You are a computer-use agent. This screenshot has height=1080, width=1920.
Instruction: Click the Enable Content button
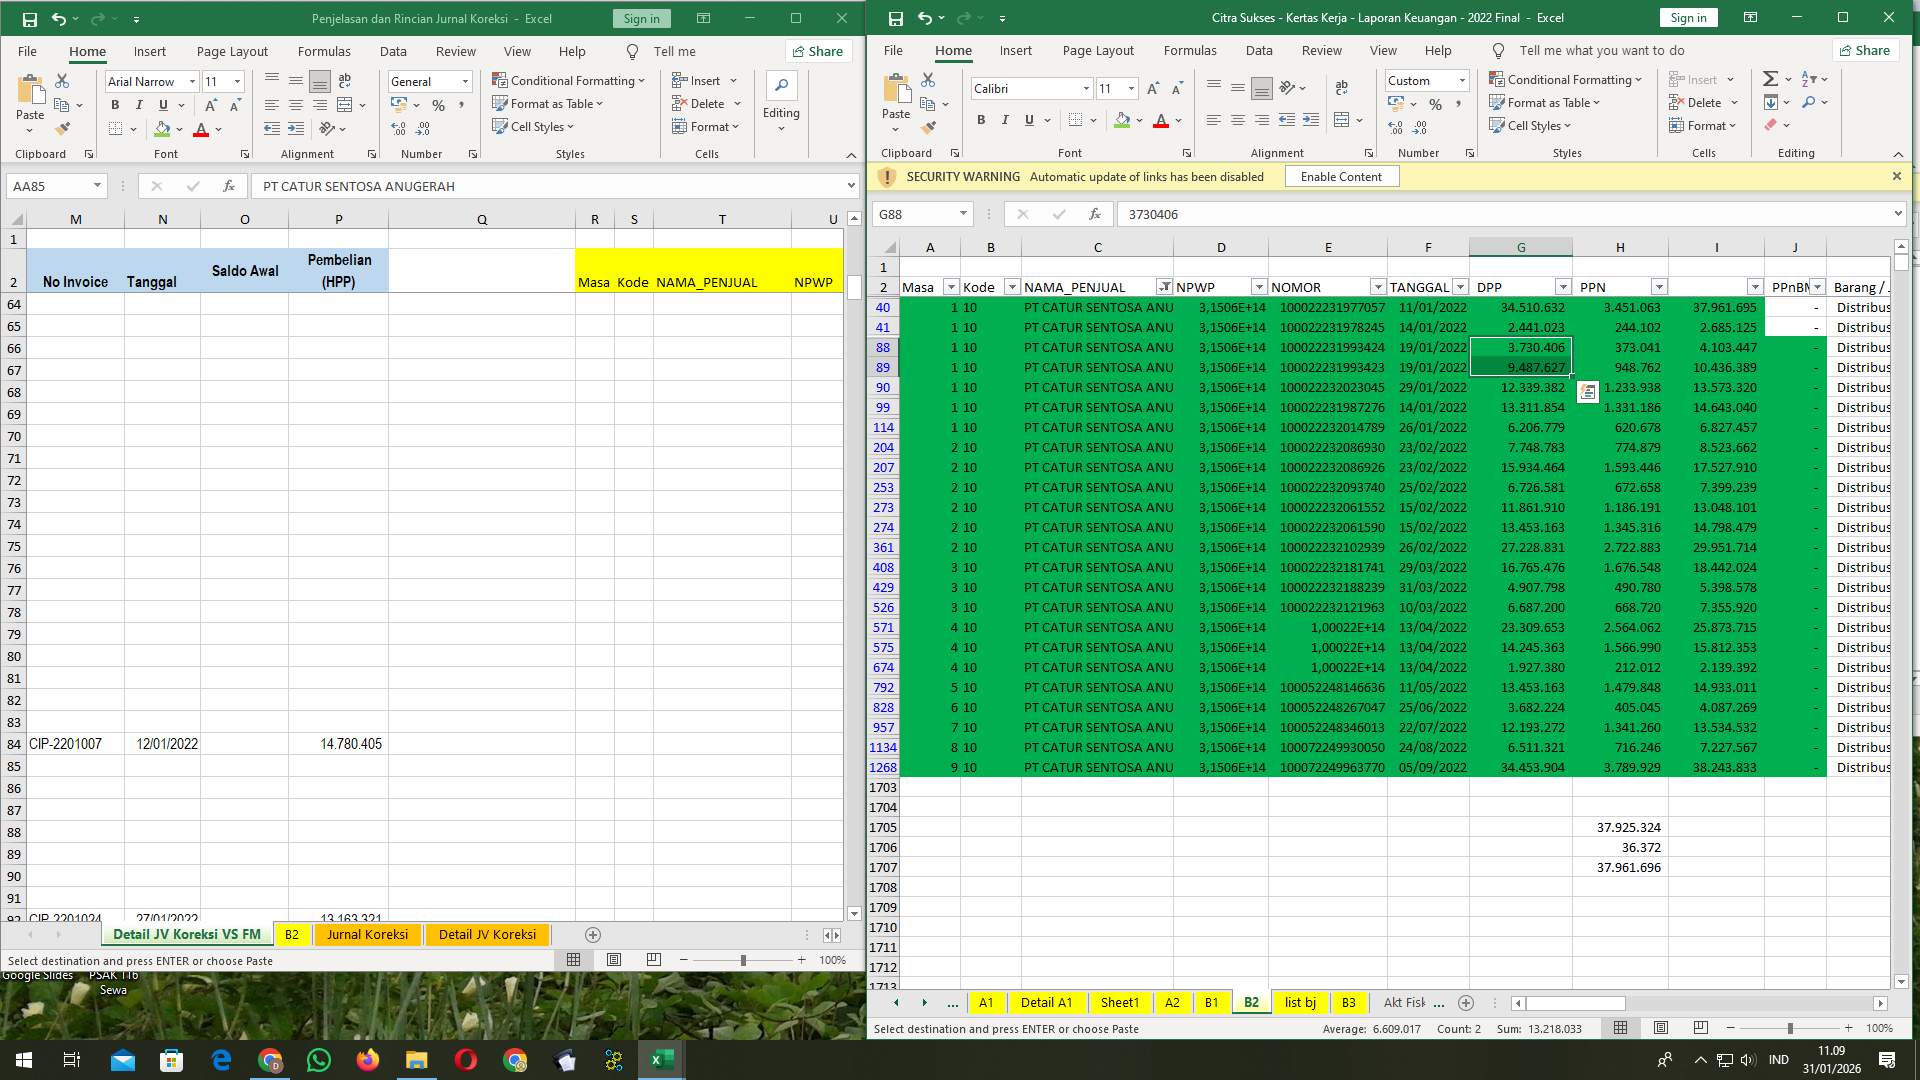click(x=1341, y=176)
